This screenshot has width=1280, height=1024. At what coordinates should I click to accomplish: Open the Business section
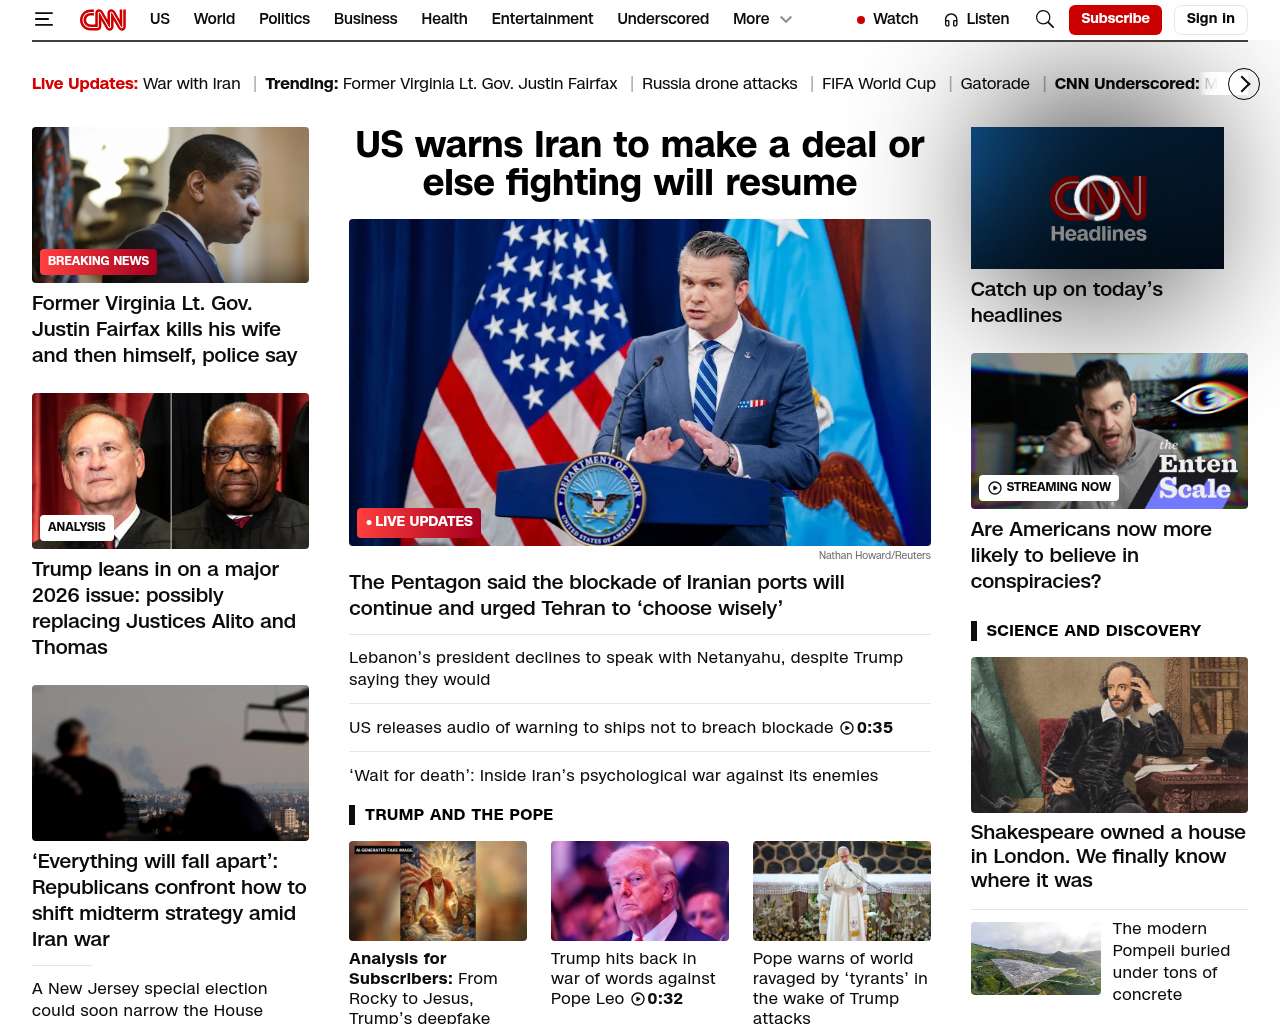point(365,19)
